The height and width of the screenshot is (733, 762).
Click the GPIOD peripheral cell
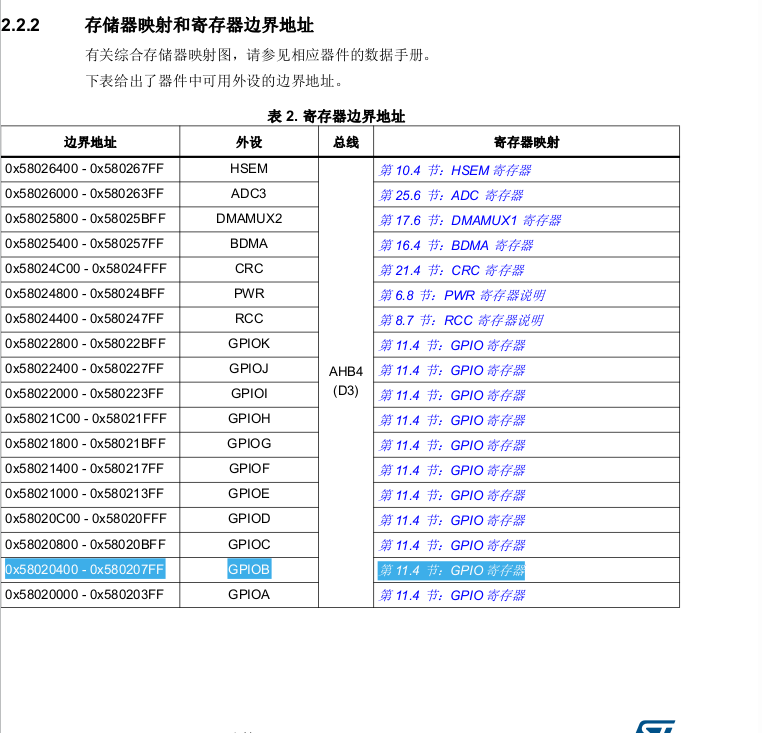click(x=249, y=519)
